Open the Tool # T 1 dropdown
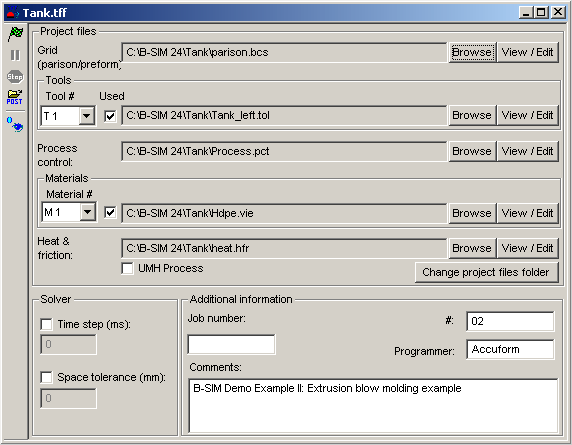Viewport: 572px width, 445px height. (86, 116)
